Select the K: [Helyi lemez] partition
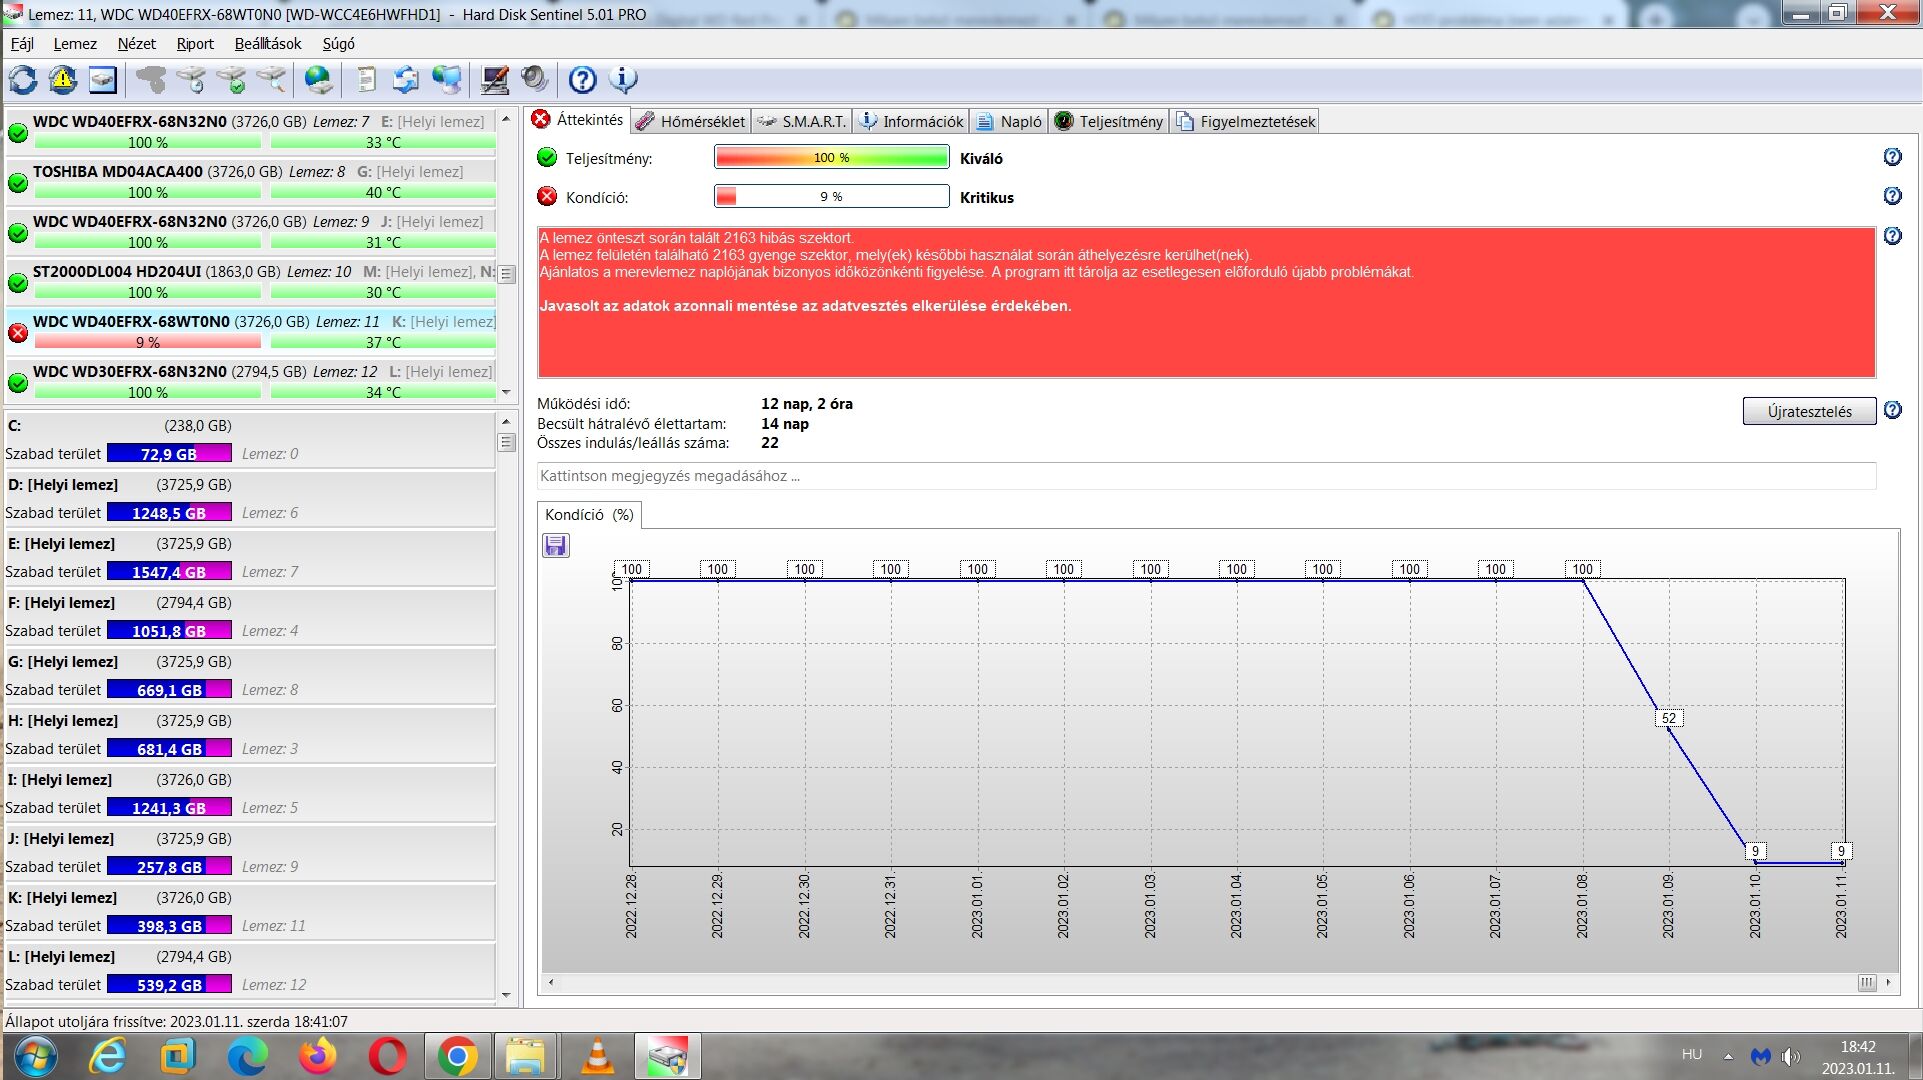Screen dimensions: 1923x1080 (250, 911)
